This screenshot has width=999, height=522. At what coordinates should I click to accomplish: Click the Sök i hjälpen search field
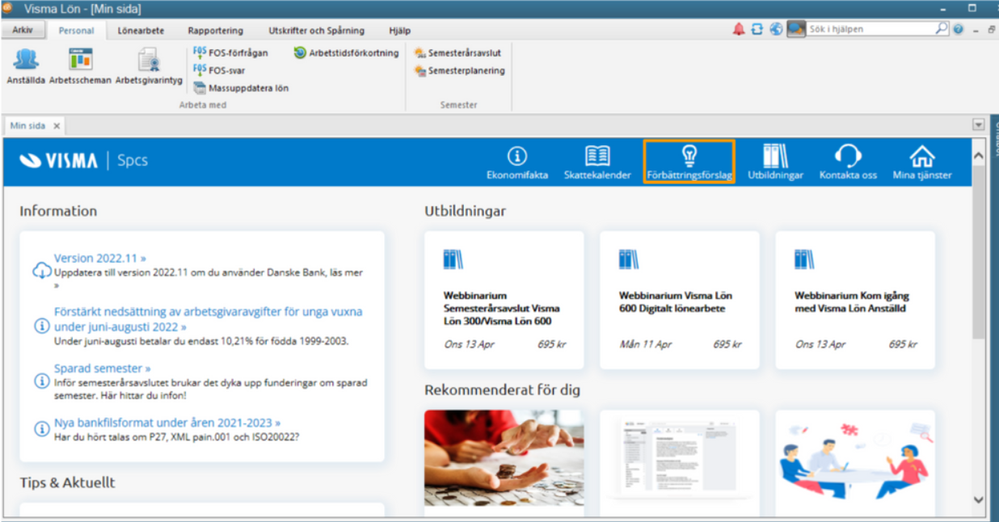click(x=870, y=29)
